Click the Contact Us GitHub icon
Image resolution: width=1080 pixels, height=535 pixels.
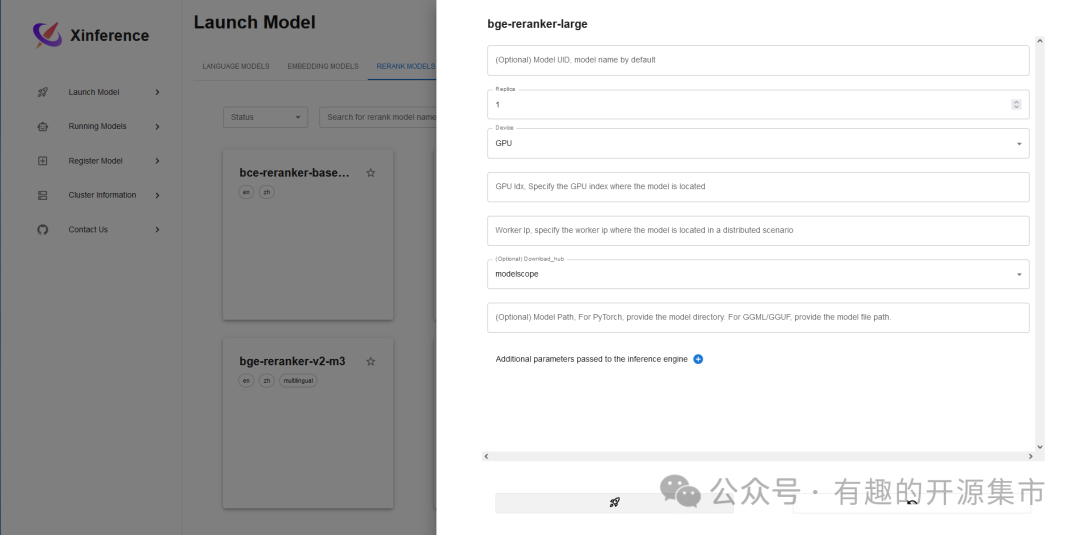[x=42, y=230]
